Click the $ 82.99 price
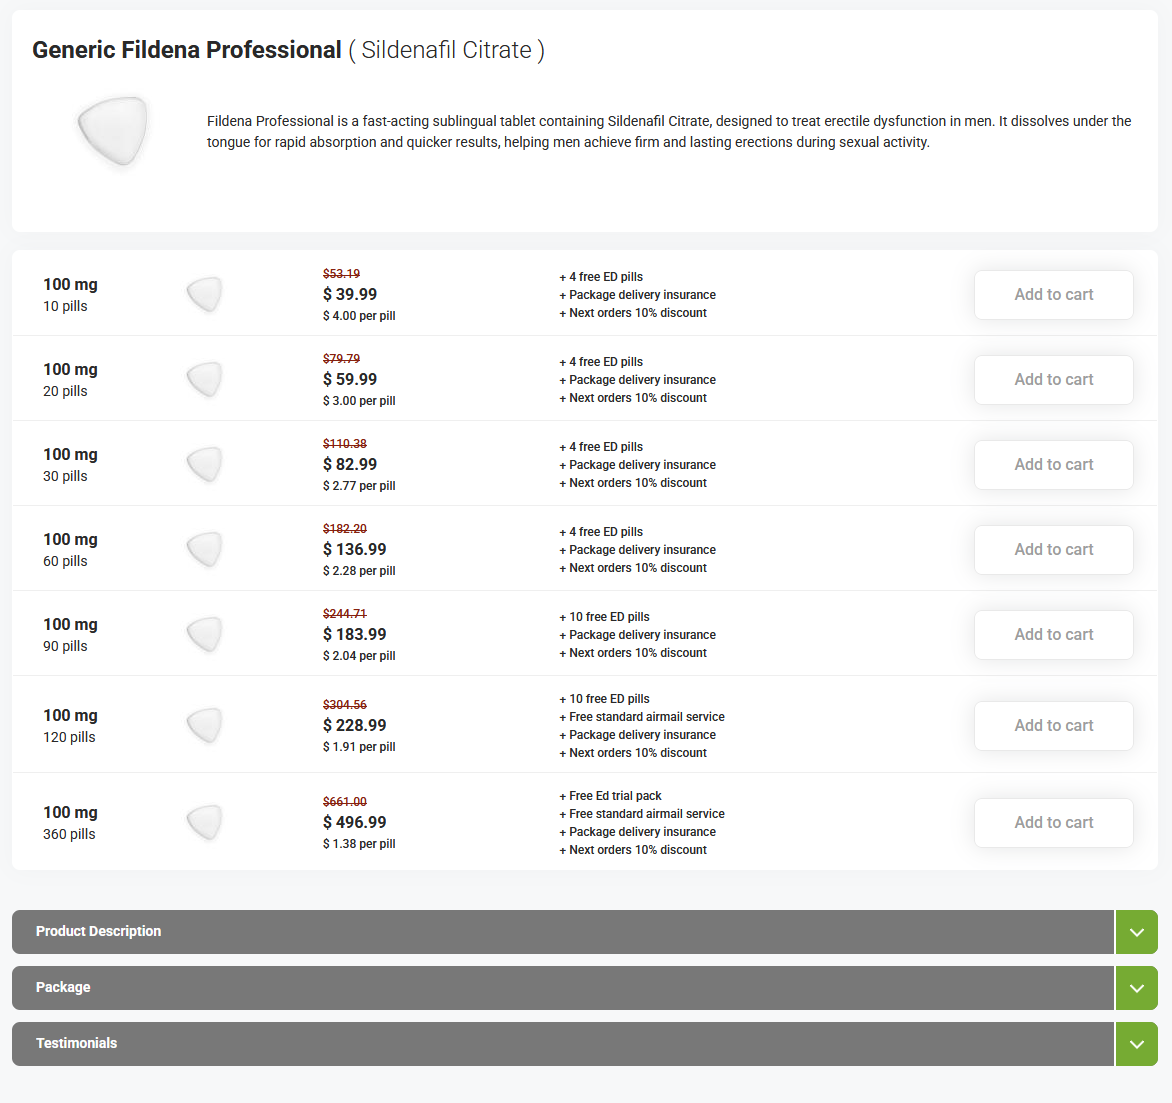This screenshot has width=1172, height=1103. 350,465
